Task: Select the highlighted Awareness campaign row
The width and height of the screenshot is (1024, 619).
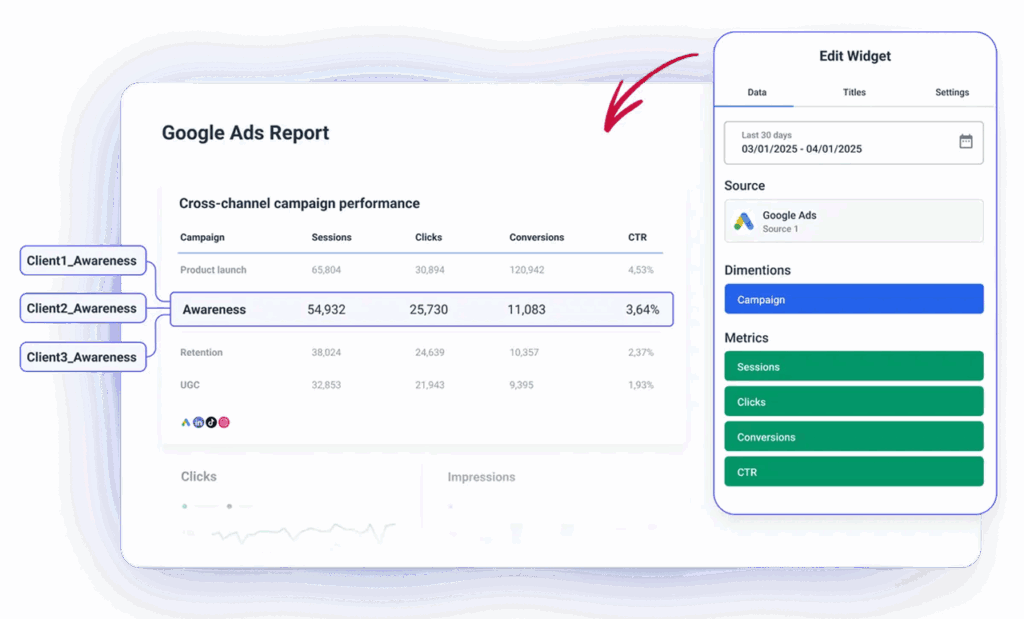Action: pyautogui.click(x=420, y=310)
